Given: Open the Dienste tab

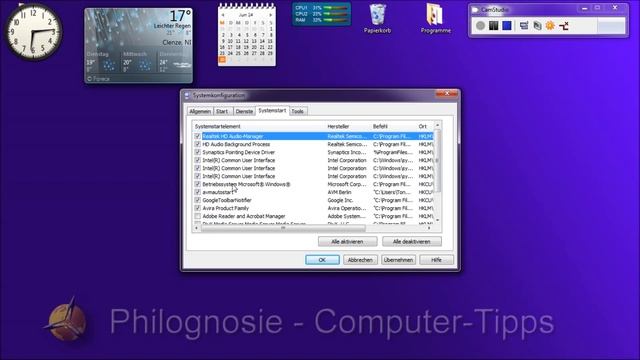Looking at the screenshot, I should (x=244, y=111).
